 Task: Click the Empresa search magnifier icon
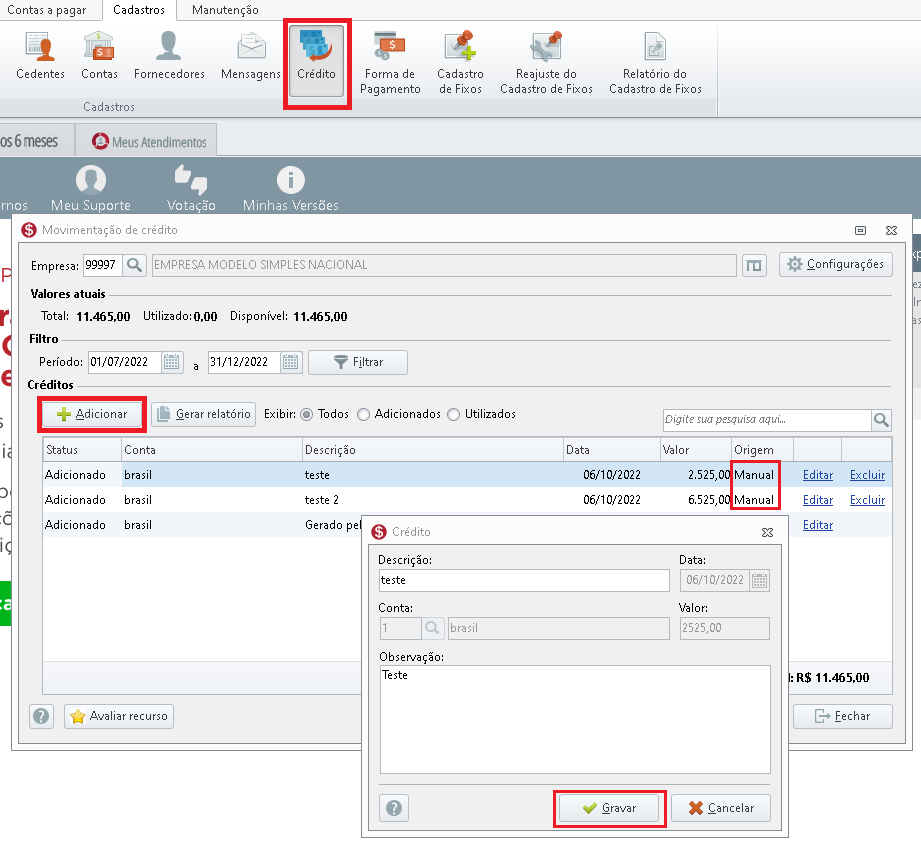pos(135,265)
